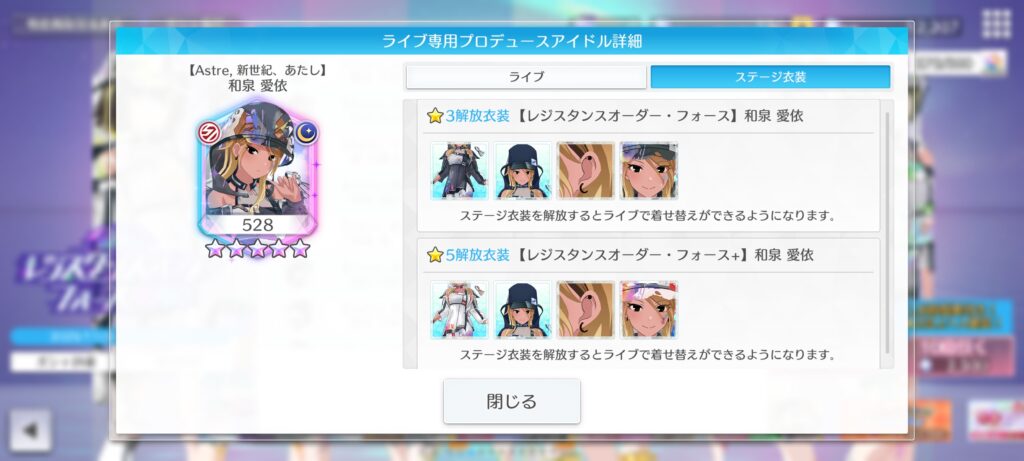Open the grid menu icon at top right
The width and height of the screenshot is (1024, 461).
[x=997, y=25]
